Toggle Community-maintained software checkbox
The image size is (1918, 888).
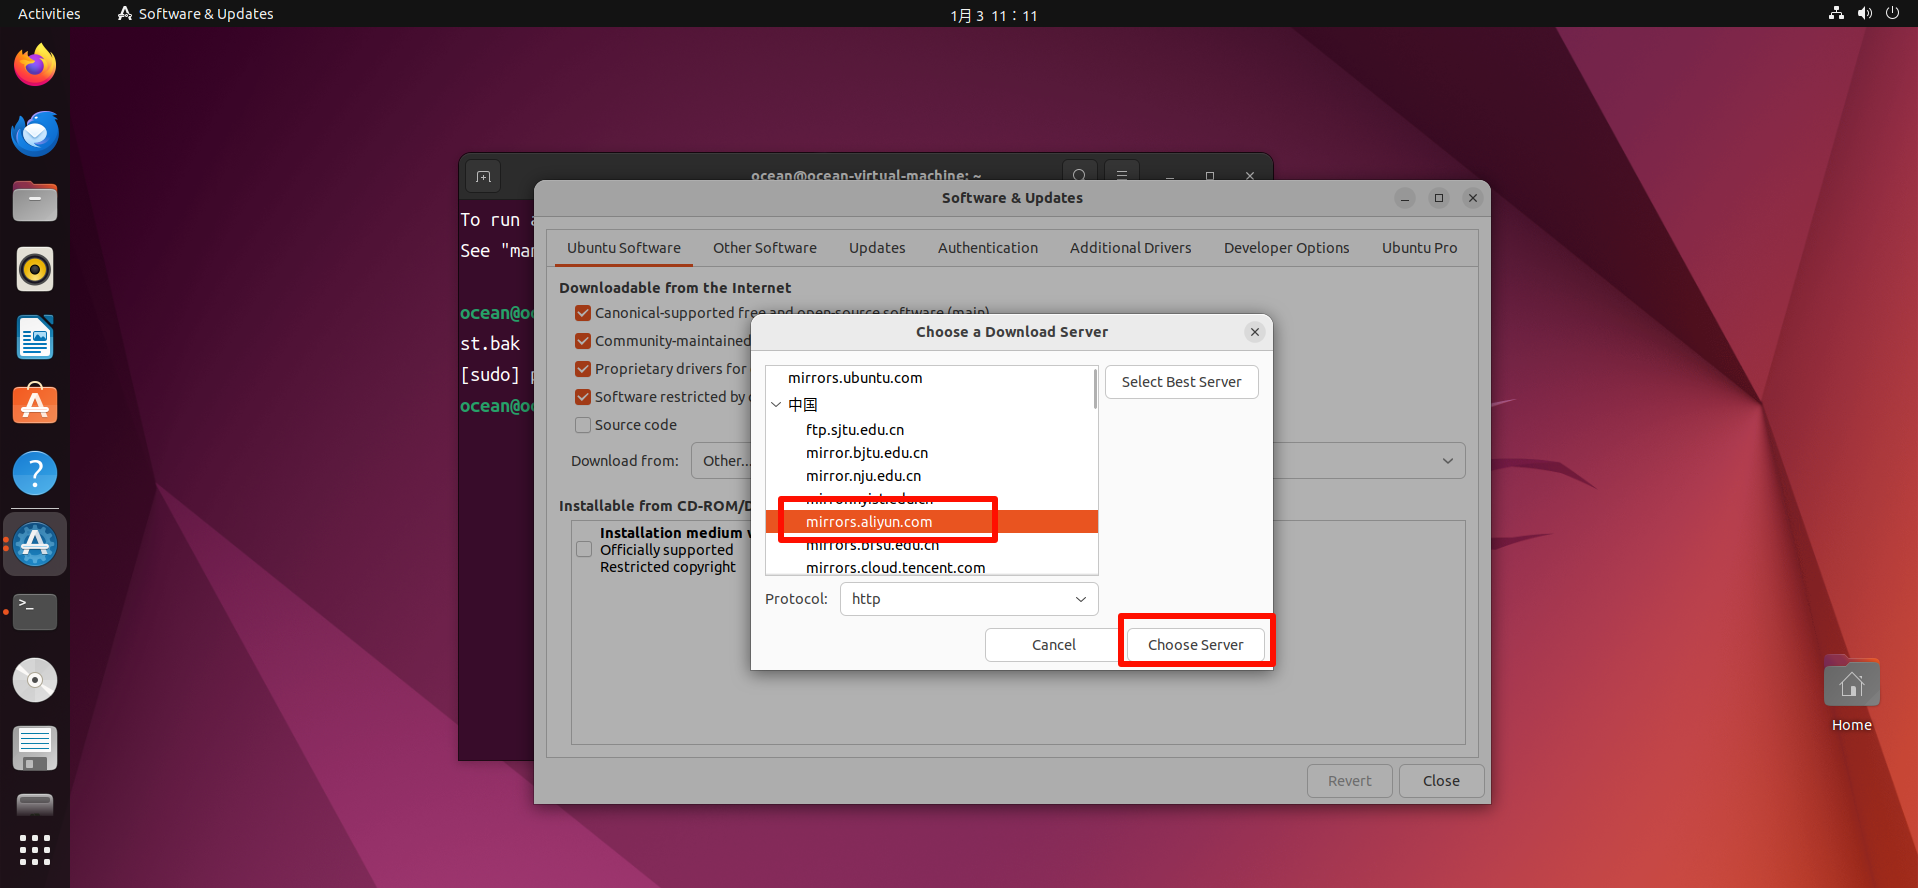[x=583, y=341]
